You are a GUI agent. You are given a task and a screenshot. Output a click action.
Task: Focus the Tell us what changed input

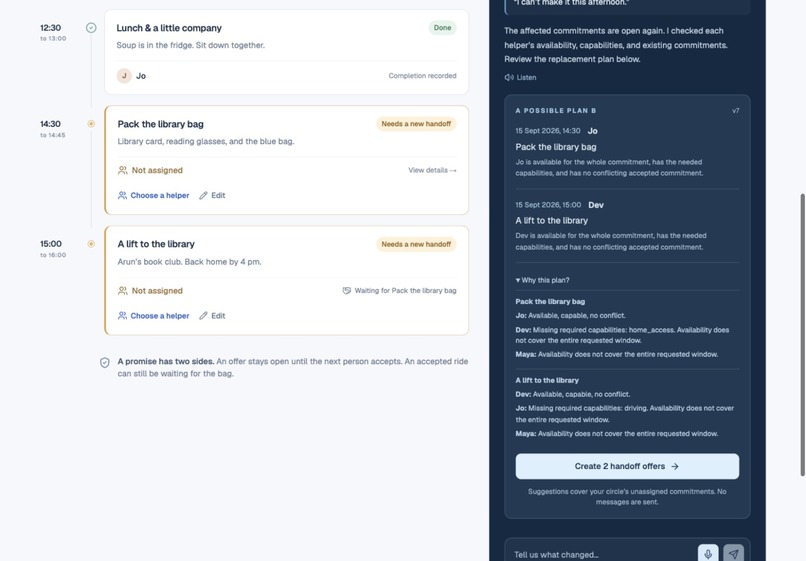click(601, 554)
